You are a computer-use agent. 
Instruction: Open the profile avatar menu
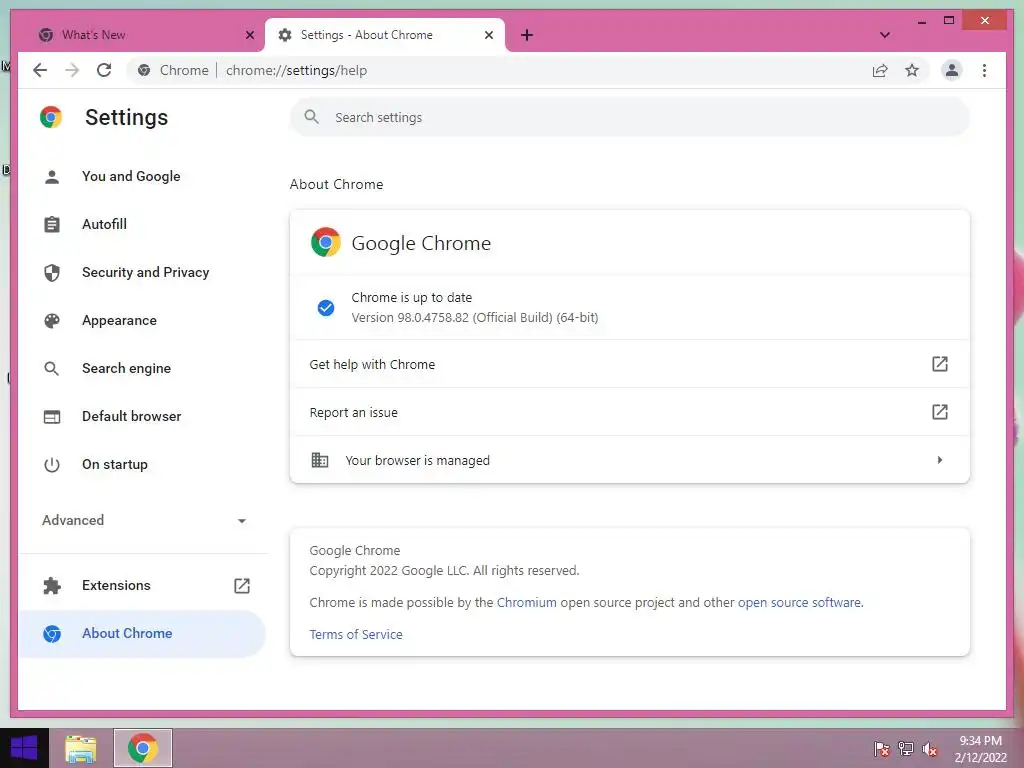[952, 71]
